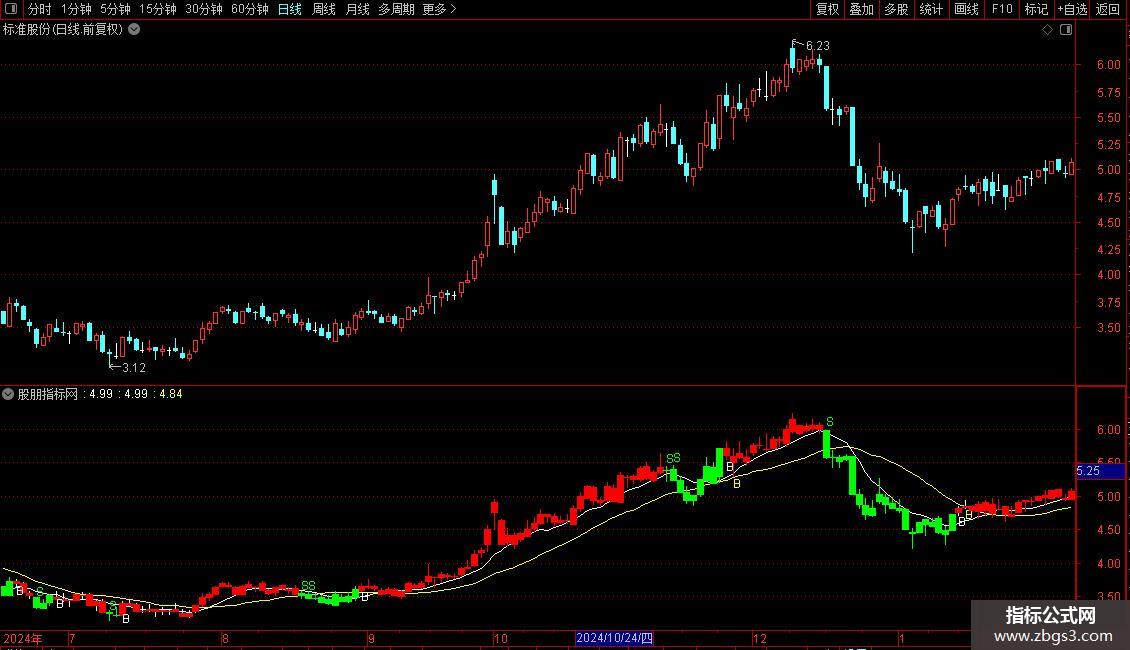
Task: Add stock with +自选 button
Action: tap(1072, 9)
